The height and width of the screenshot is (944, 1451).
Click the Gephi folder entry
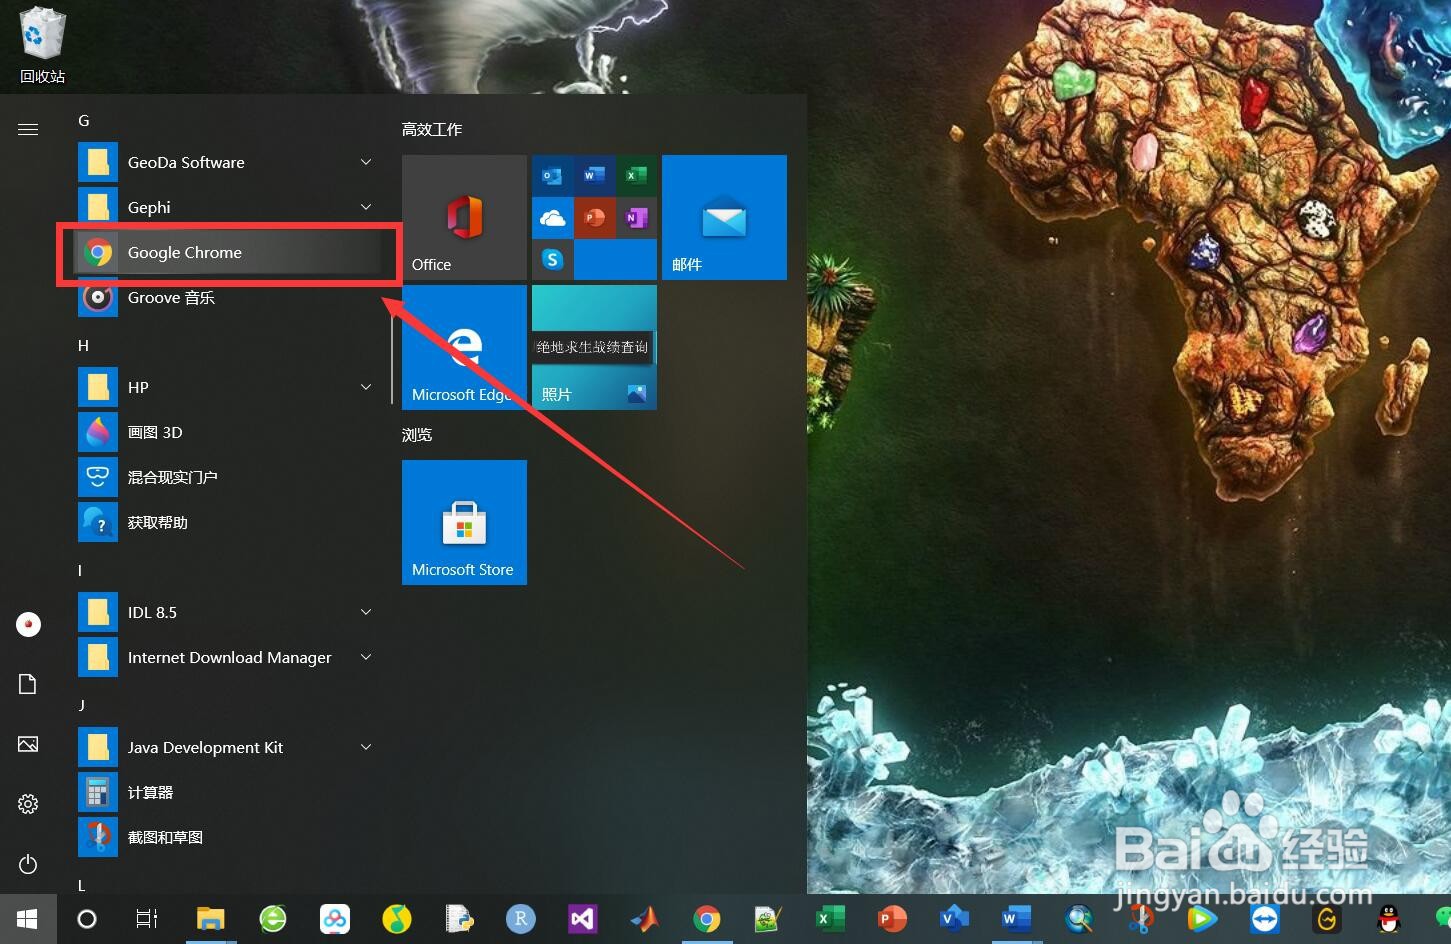(228, 207)
